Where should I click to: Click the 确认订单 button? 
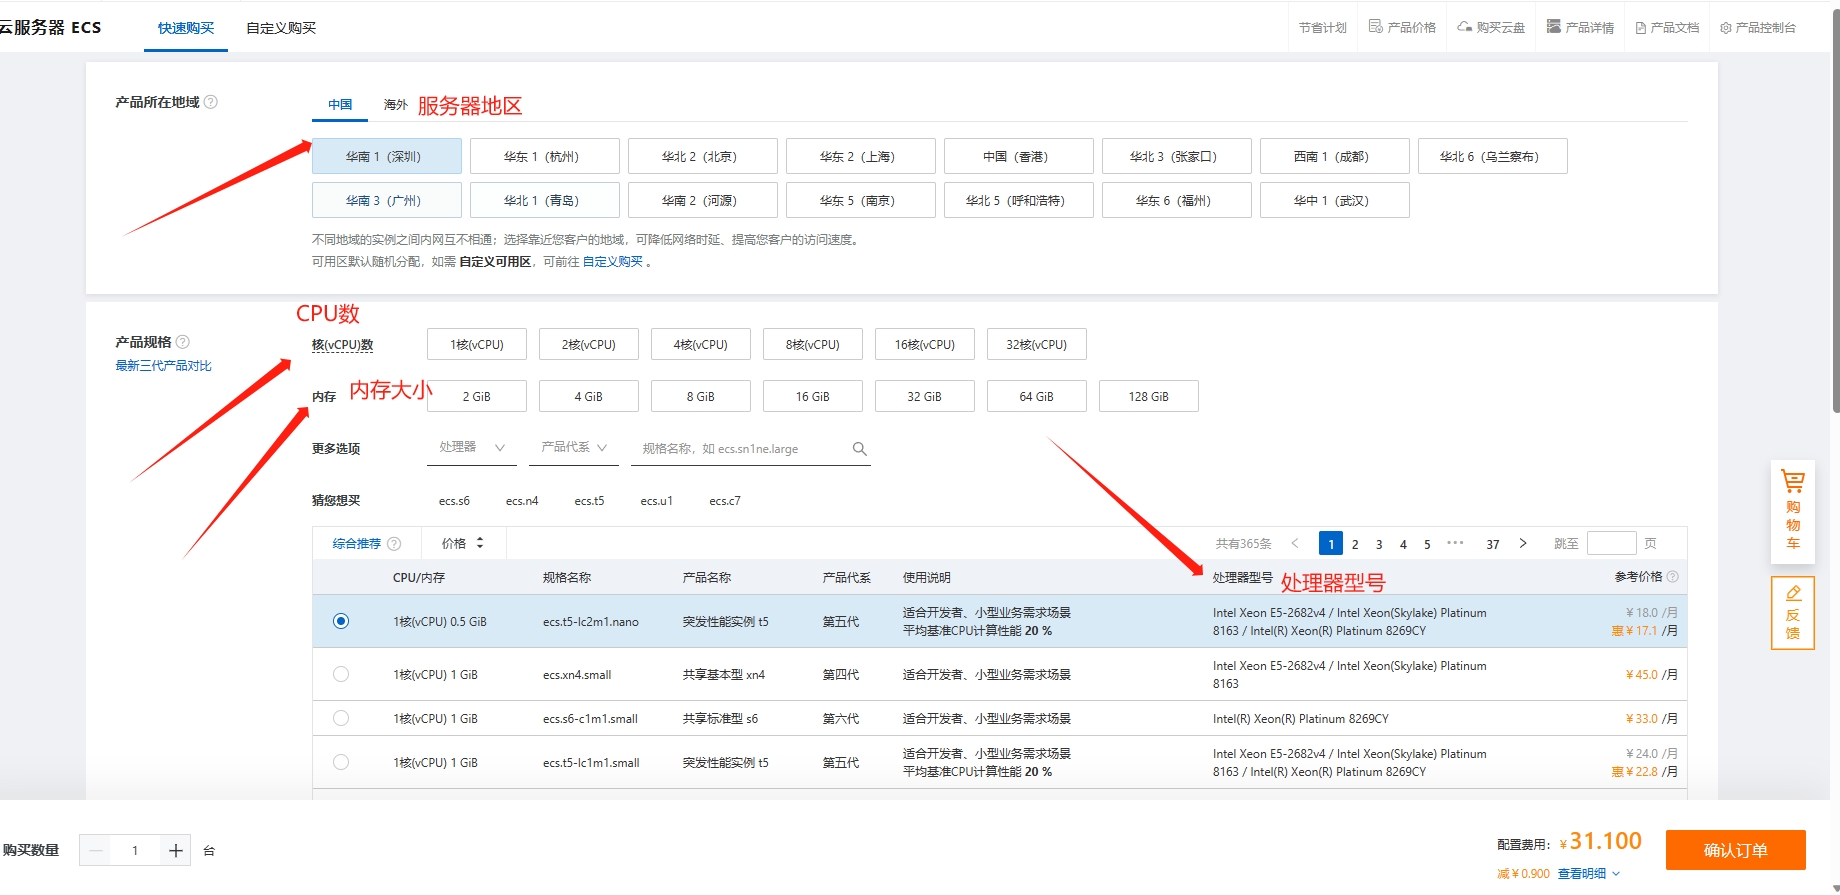coord(1736,850)
